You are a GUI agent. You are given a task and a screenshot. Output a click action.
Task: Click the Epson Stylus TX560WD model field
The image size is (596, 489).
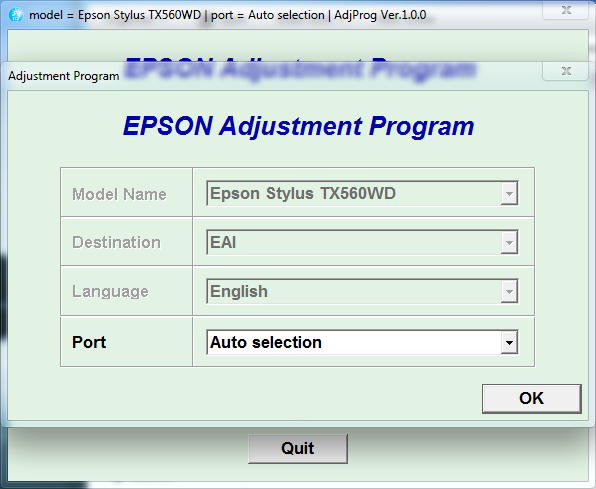coord(362,193)
